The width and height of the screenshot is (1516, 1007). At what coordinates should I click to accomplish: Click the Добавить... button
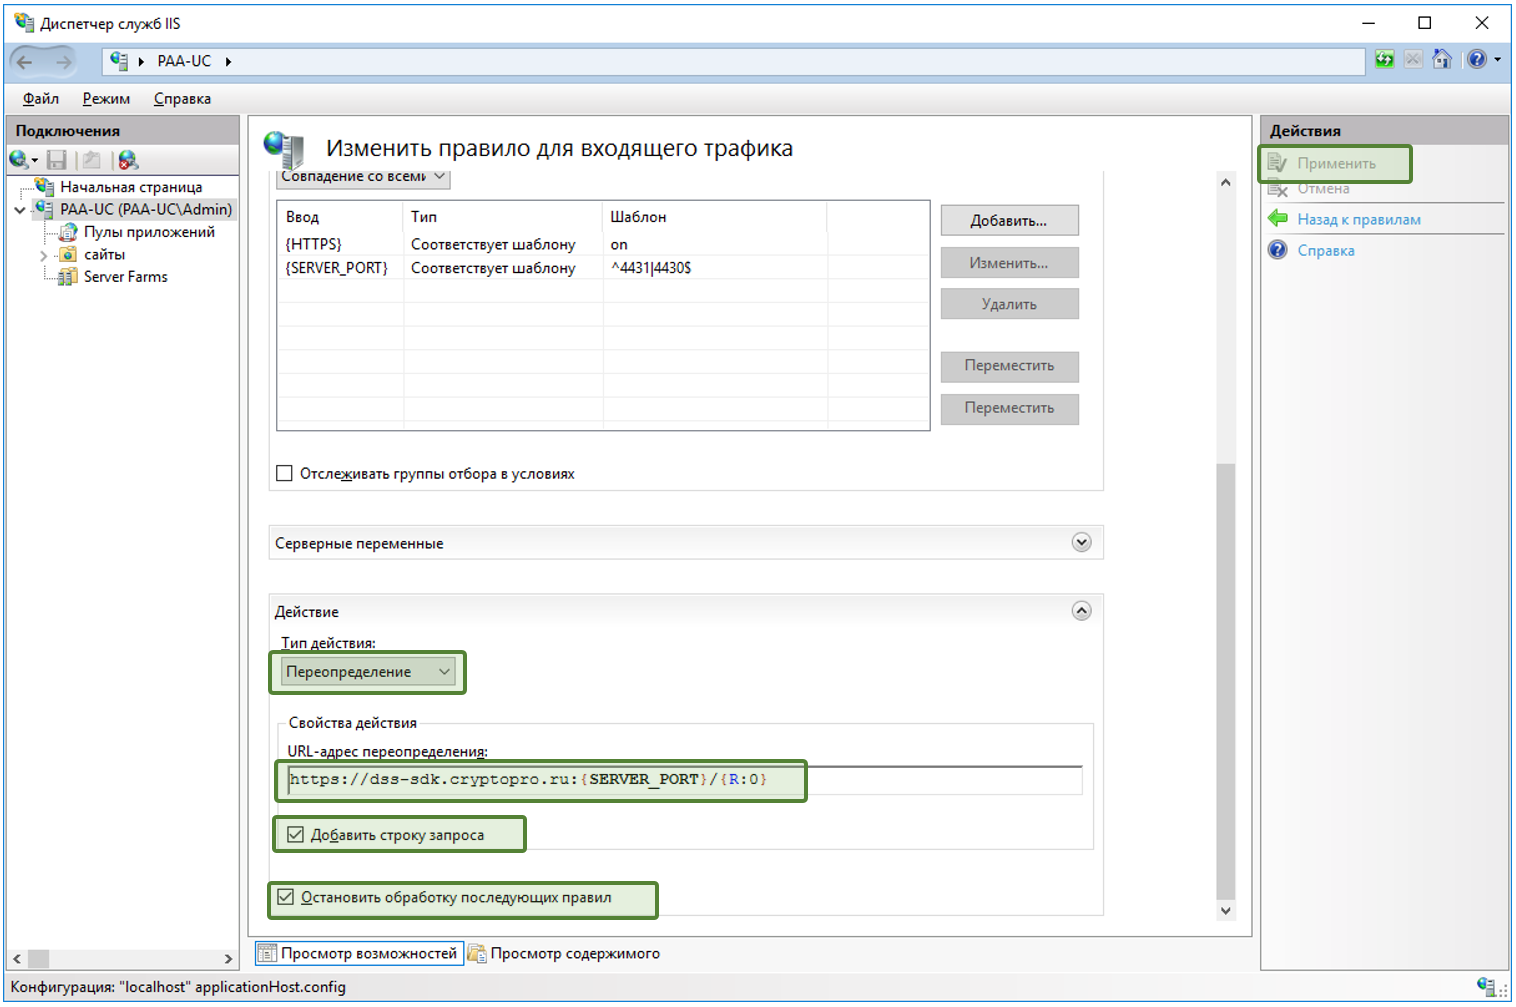tap(1009, 221)
